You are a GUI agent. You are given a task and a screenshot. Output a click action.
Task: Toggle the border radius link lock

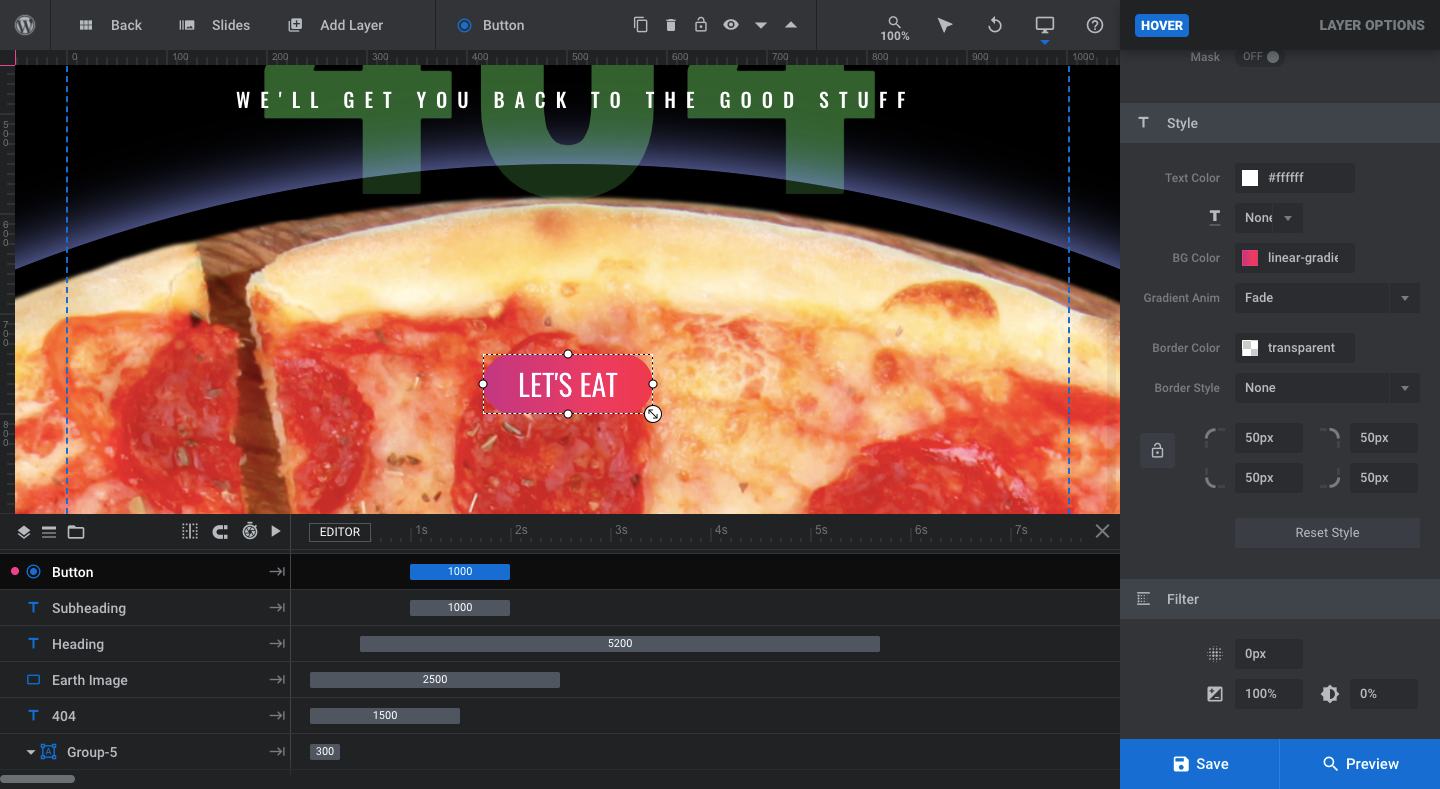1157,451
